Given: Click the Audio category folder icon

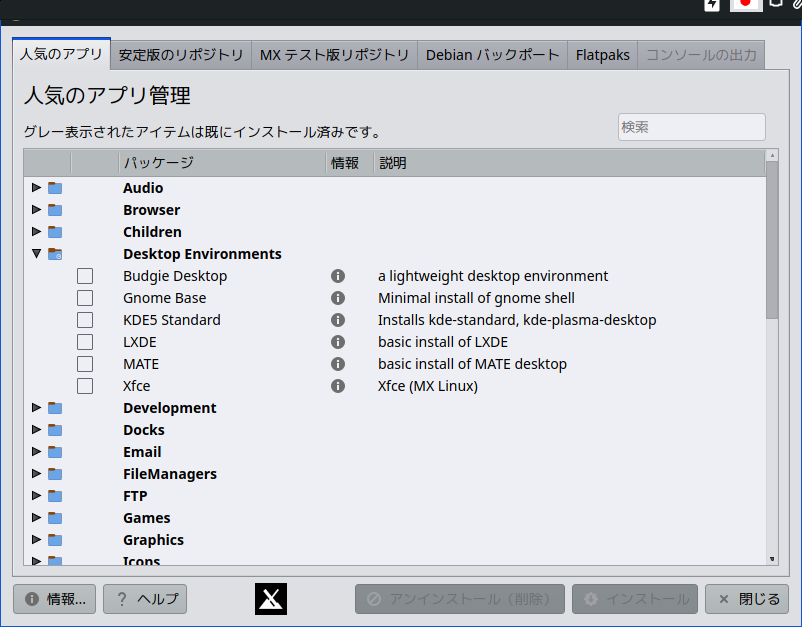Looking at the screenshot, I should coord(55,188).
